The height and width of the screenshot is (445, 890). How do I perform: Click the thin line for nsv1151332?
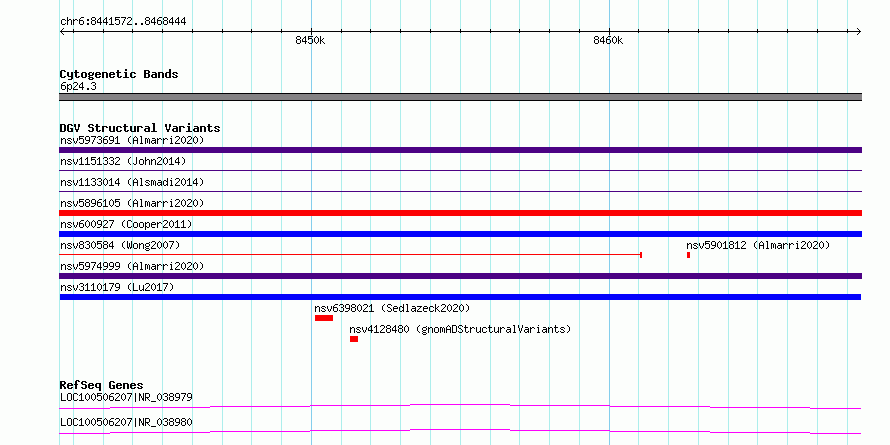460,171
